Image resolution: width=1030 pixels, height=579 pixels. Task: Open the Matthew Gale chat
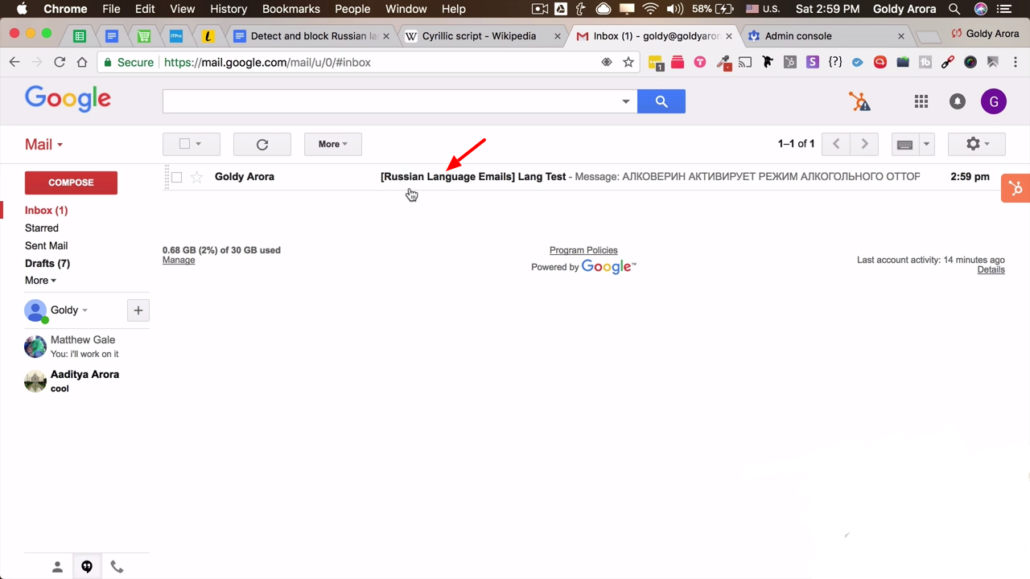[86, 346]
